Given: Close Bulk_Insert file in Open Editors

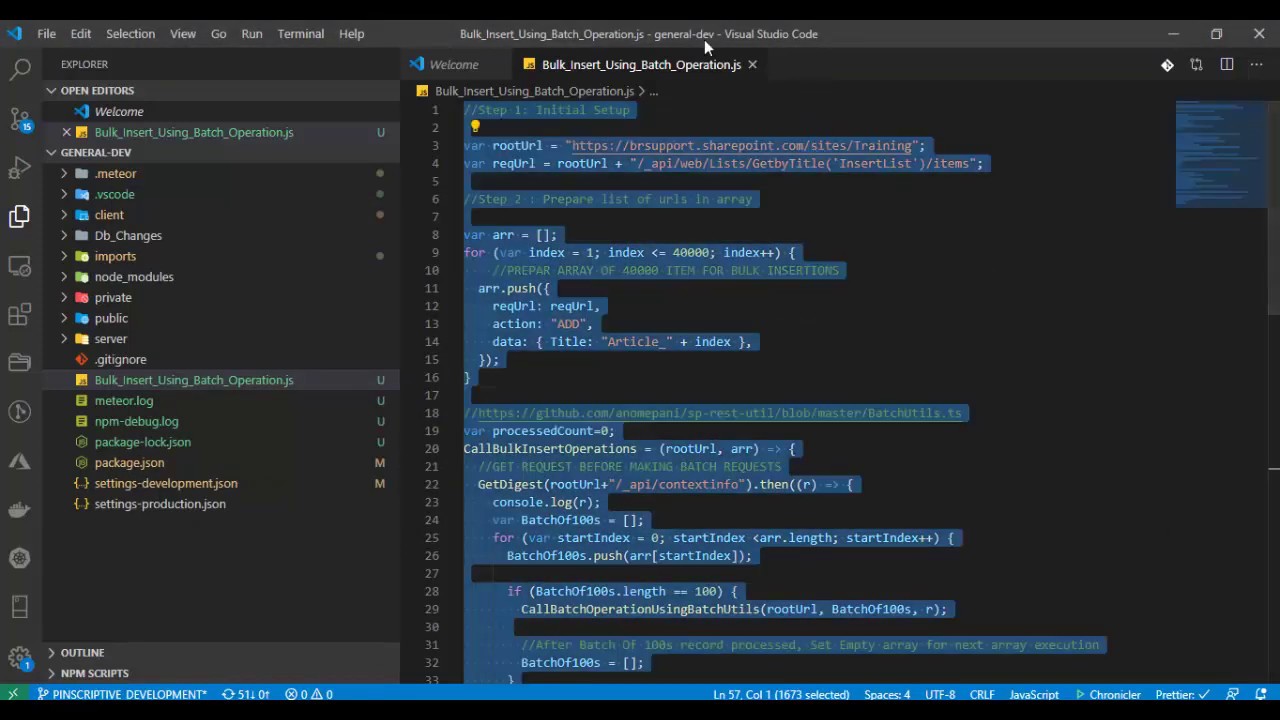Looking at the screenshot, I should coord(67,132).
